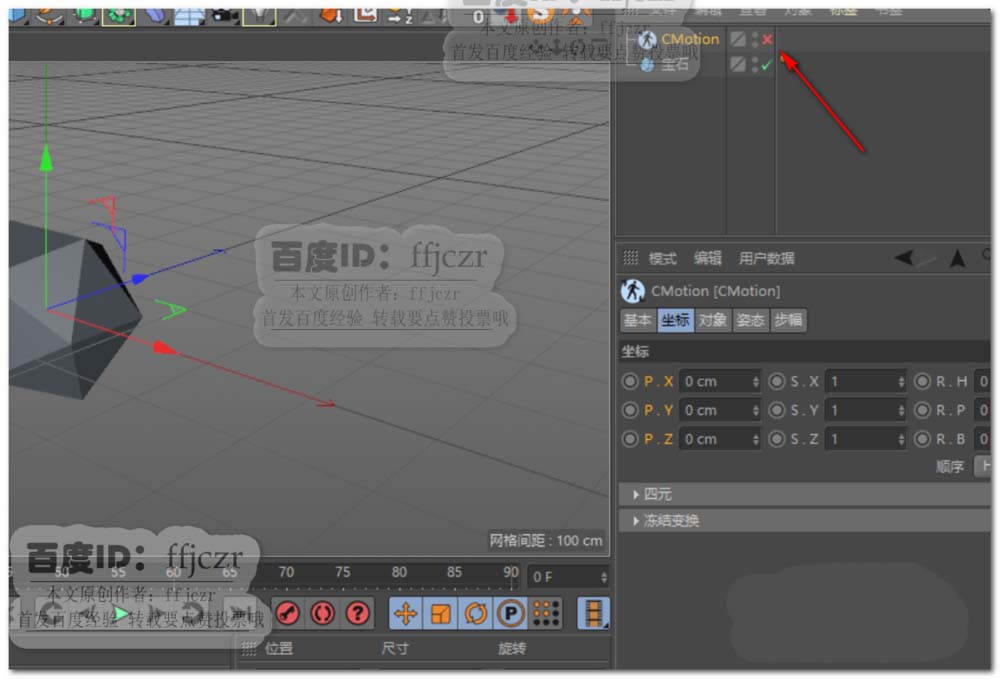Click the attribute manager back arrow
Image resolution: width=1000 pixels, height=679 pixels.
click(904, 258)
